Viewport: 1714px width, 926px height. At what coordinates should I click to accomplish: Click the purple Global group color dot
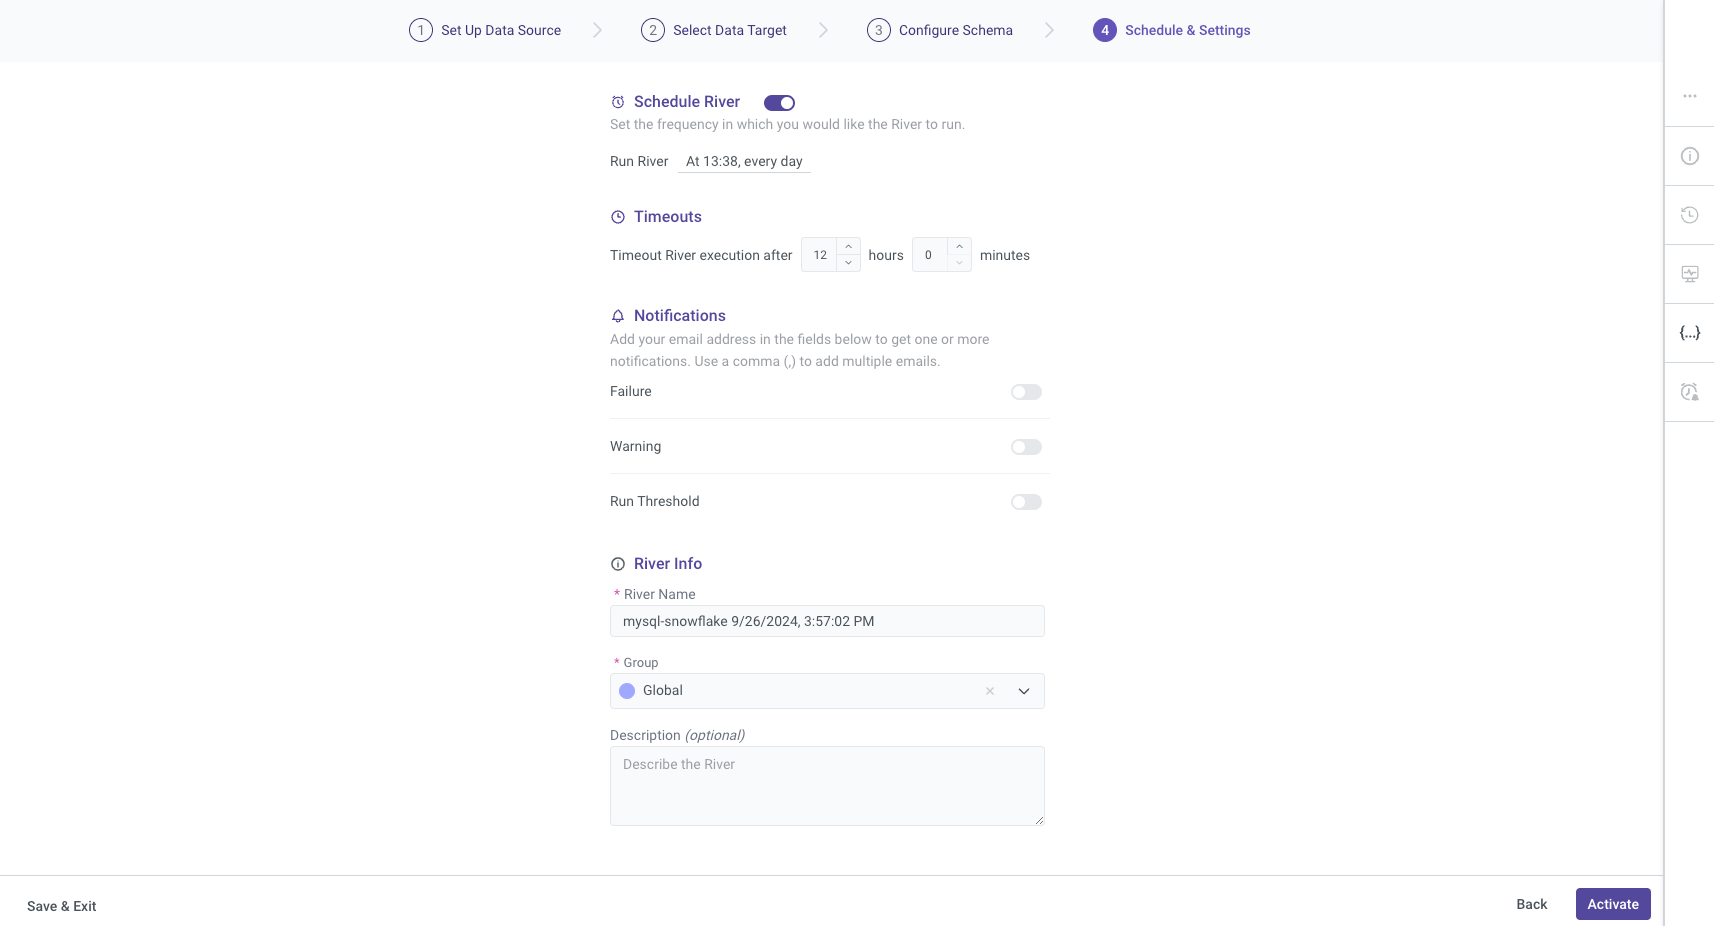click(x=627, y=691)
